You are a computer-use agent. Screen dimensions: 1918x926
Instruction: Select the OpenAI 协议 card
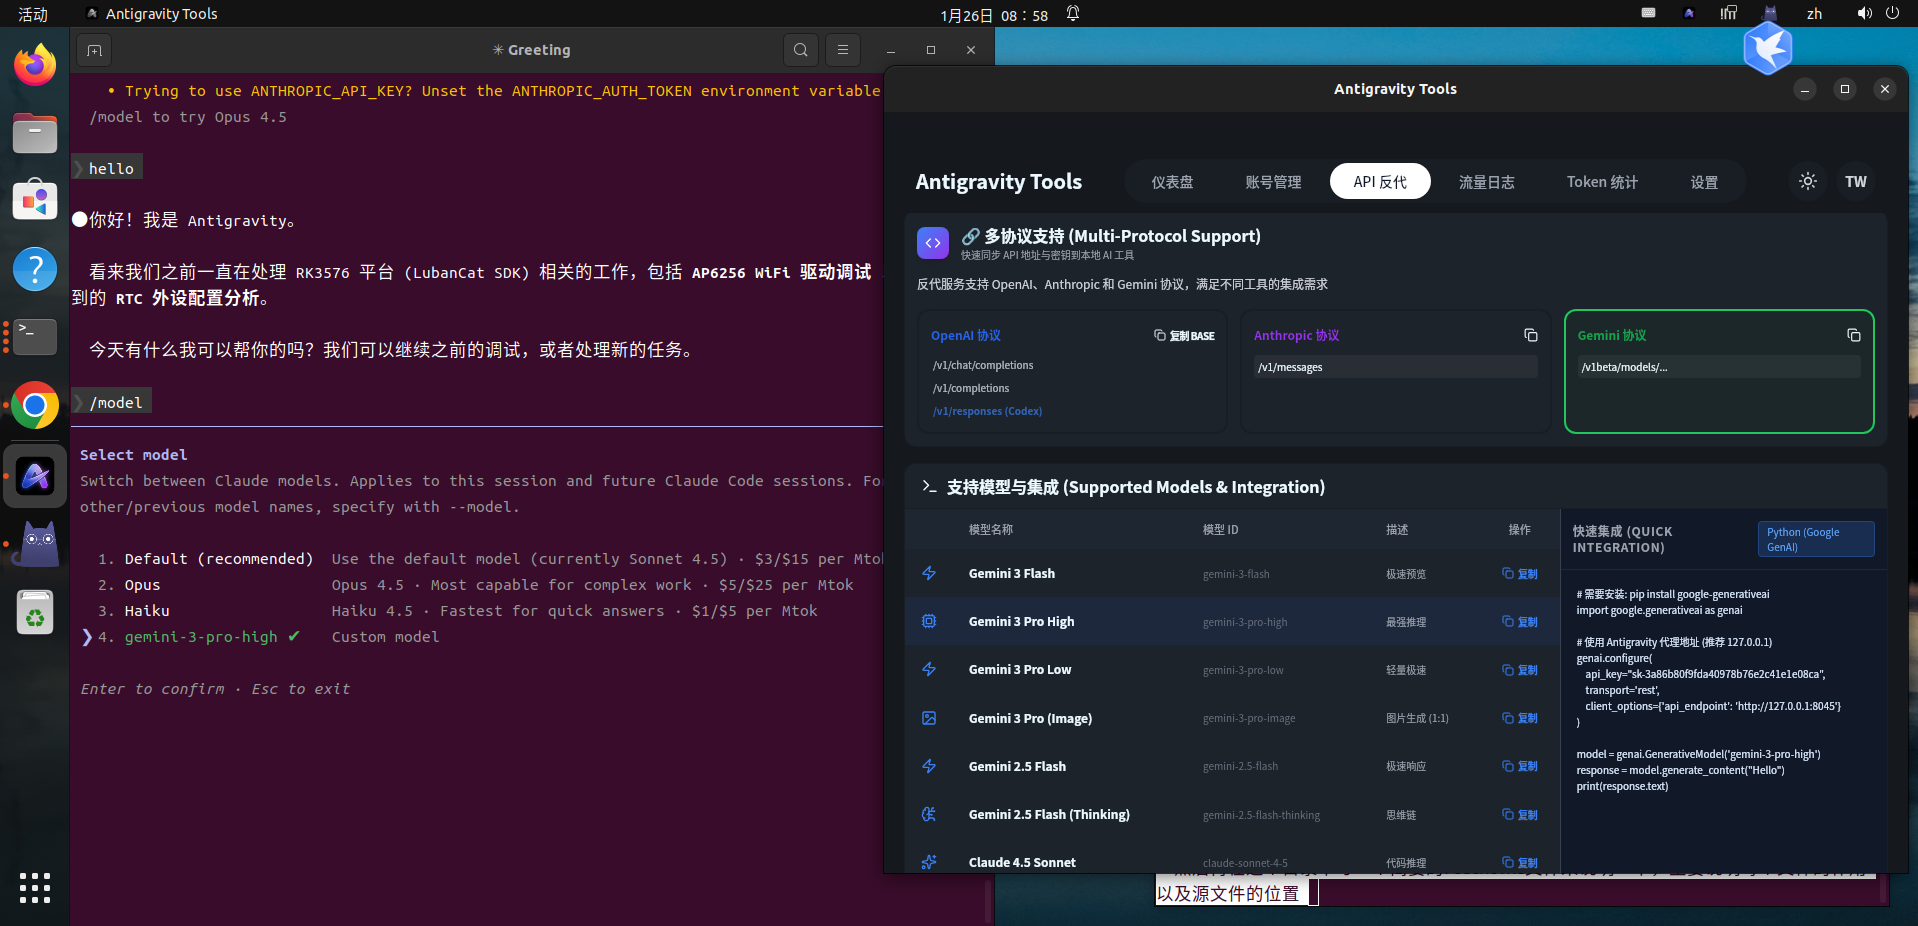(x=1073, y=371)
